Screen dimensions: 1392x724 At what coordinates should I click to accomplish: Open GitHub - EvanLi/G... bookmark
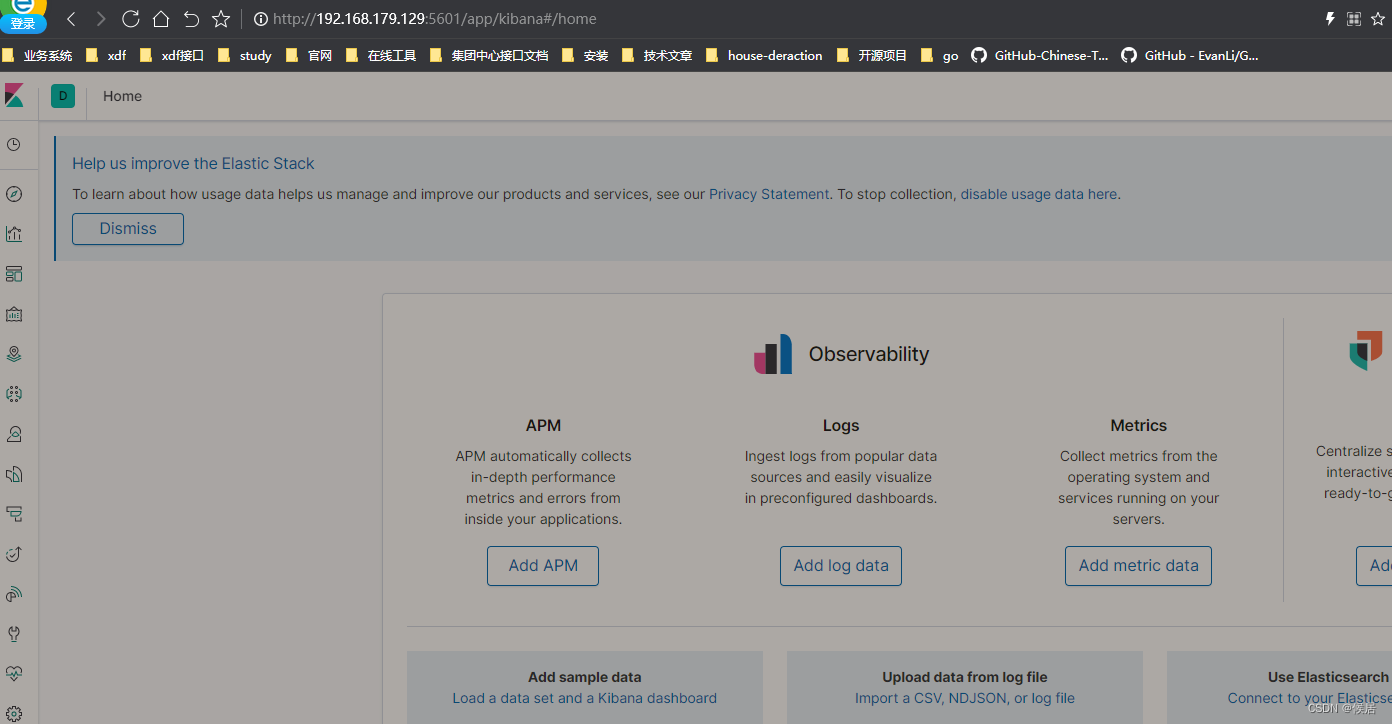pyautogui.click(x=1189, y=56)
